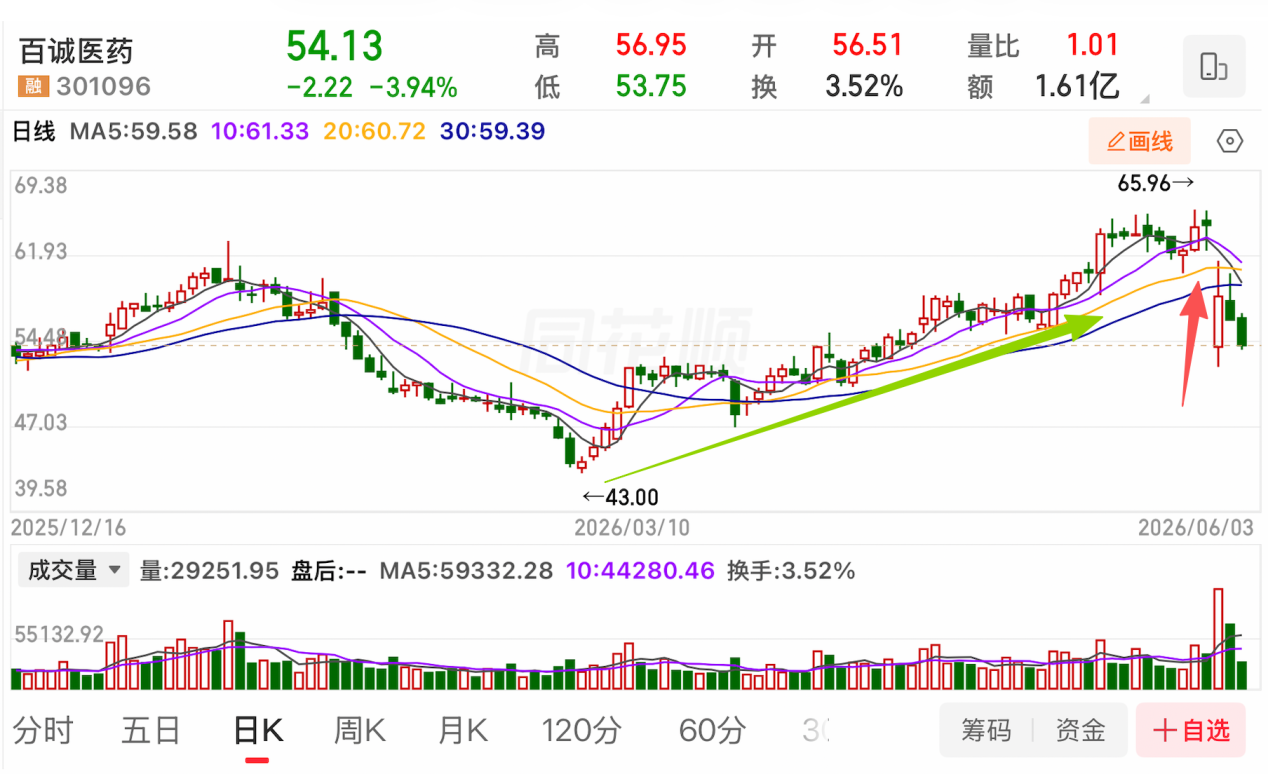Add stock with 十自选 button
Image resolution: width=1268 pixels, height=774 pixels.
tap(1191, 730)
